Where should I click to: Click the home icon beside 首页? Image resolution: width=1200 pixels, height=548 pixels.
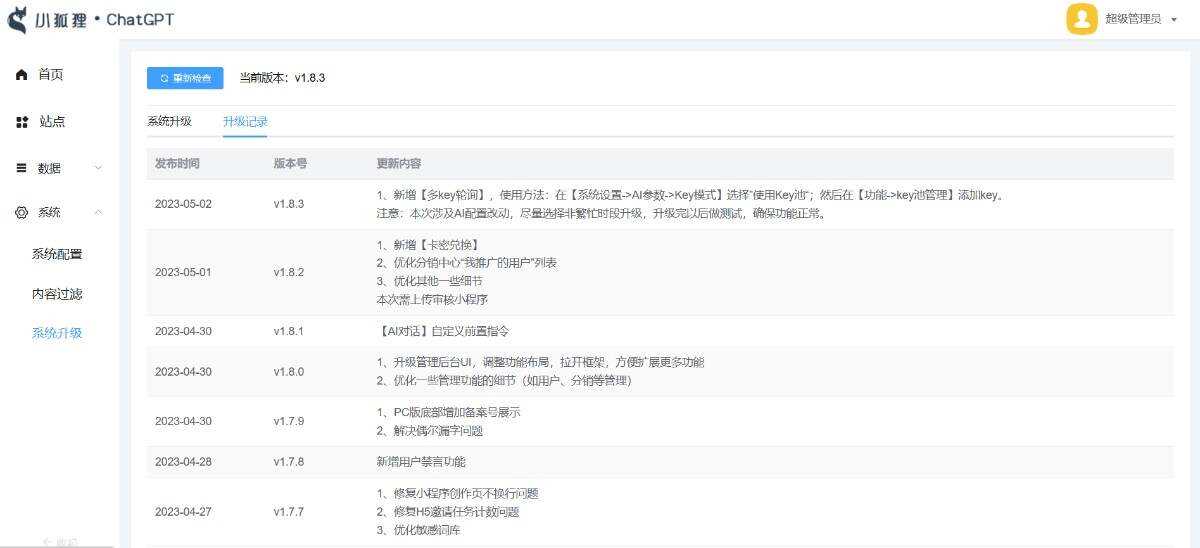pyautogui.click(x=21, y=75)
